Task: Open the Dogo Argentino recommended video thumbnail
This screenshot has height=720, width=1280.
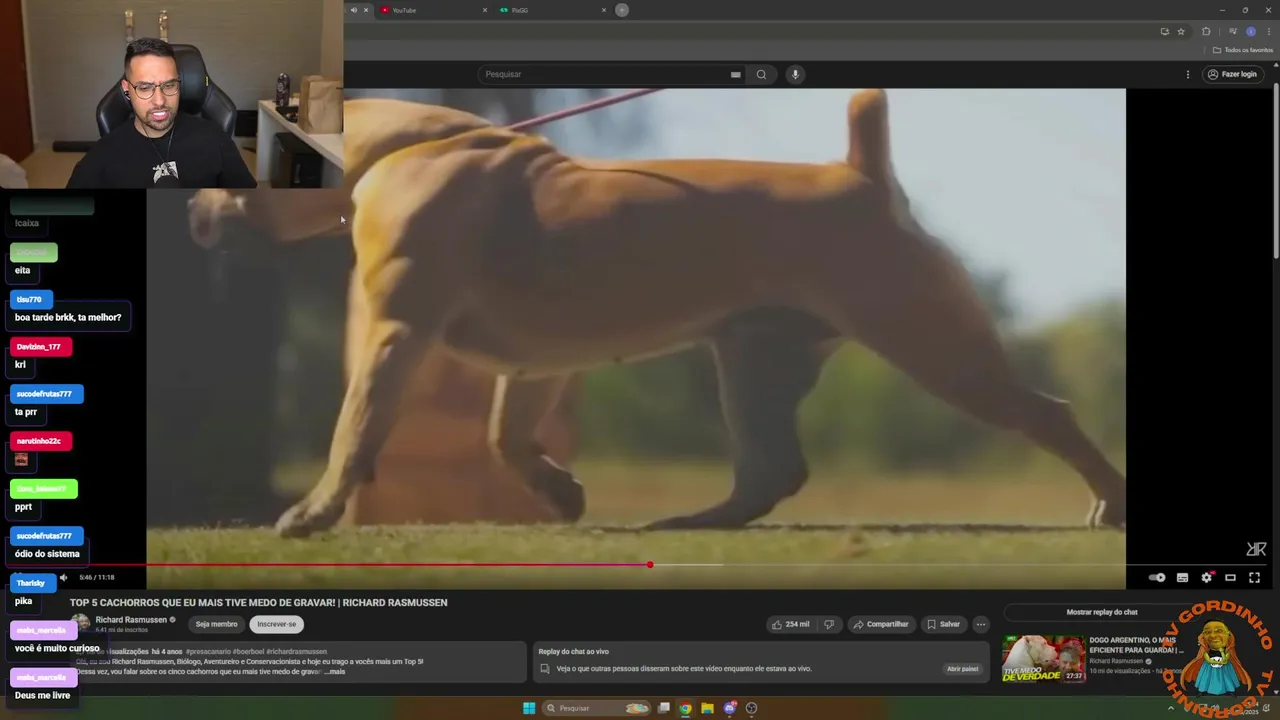Action: click(x=1043, y=659)
